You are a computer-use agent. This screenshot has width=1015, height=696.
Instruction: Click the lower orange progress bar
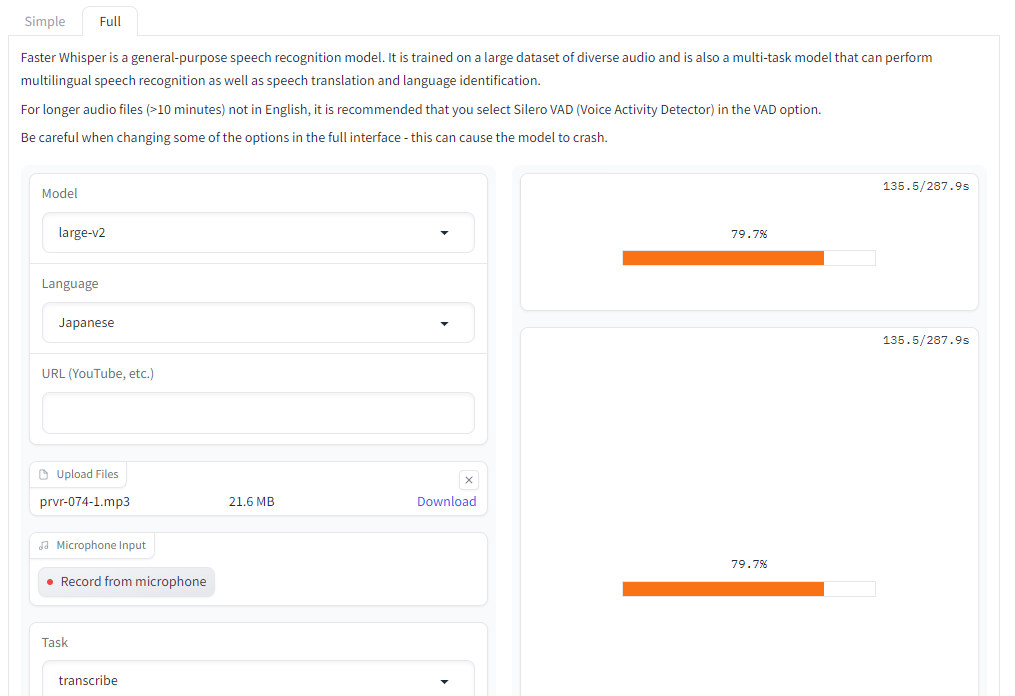pos(722,589)
